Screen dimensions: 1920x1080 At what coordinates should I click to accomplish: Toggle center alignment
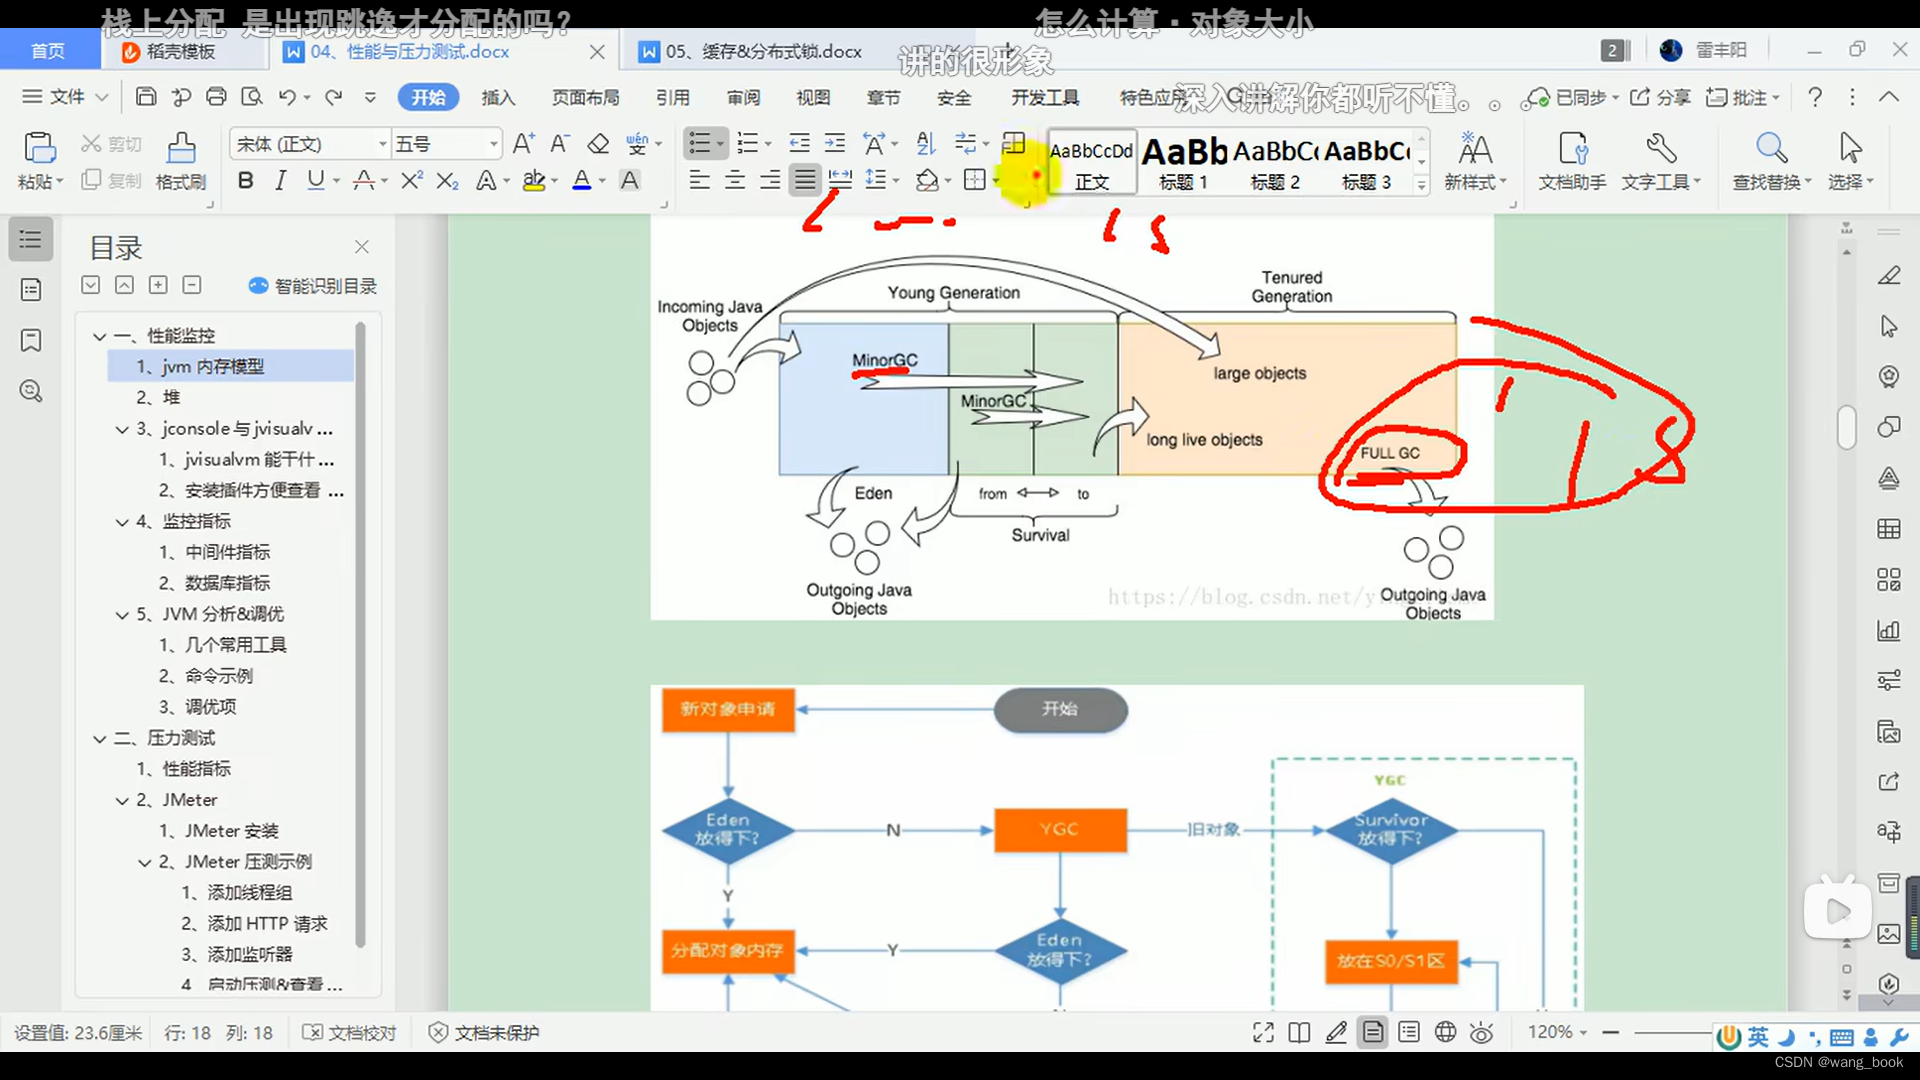(x=734, y=181)
